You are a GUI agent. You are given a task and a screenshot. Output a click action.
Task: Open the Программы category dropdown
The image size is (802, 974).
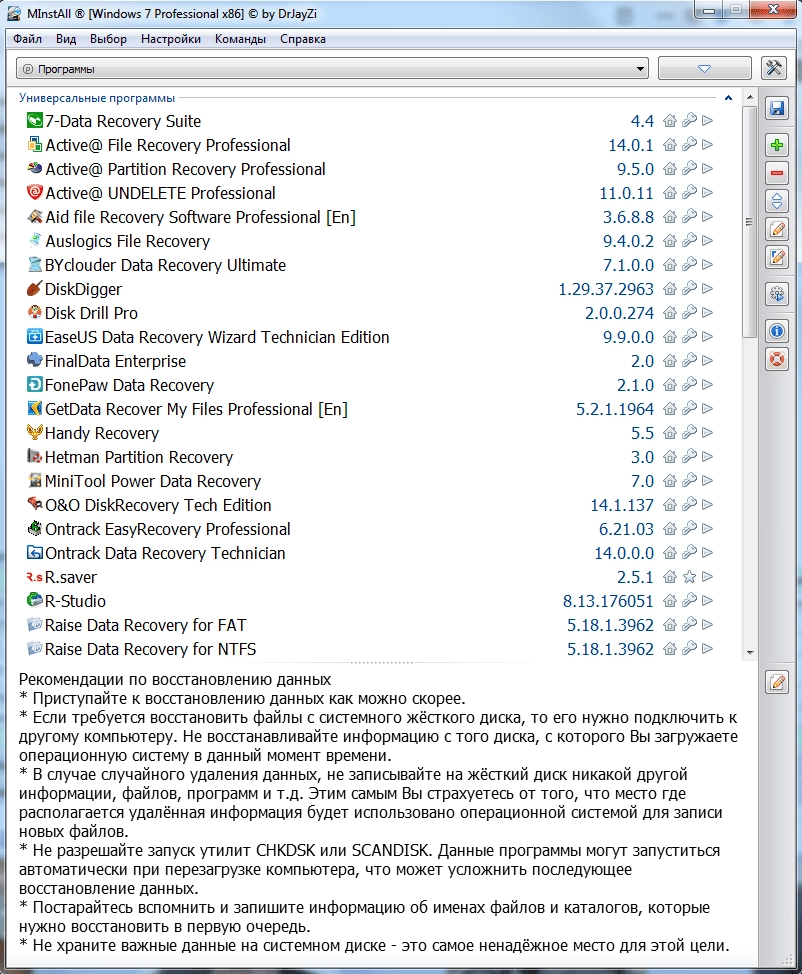pyautogui.click(x=332, y=69)
